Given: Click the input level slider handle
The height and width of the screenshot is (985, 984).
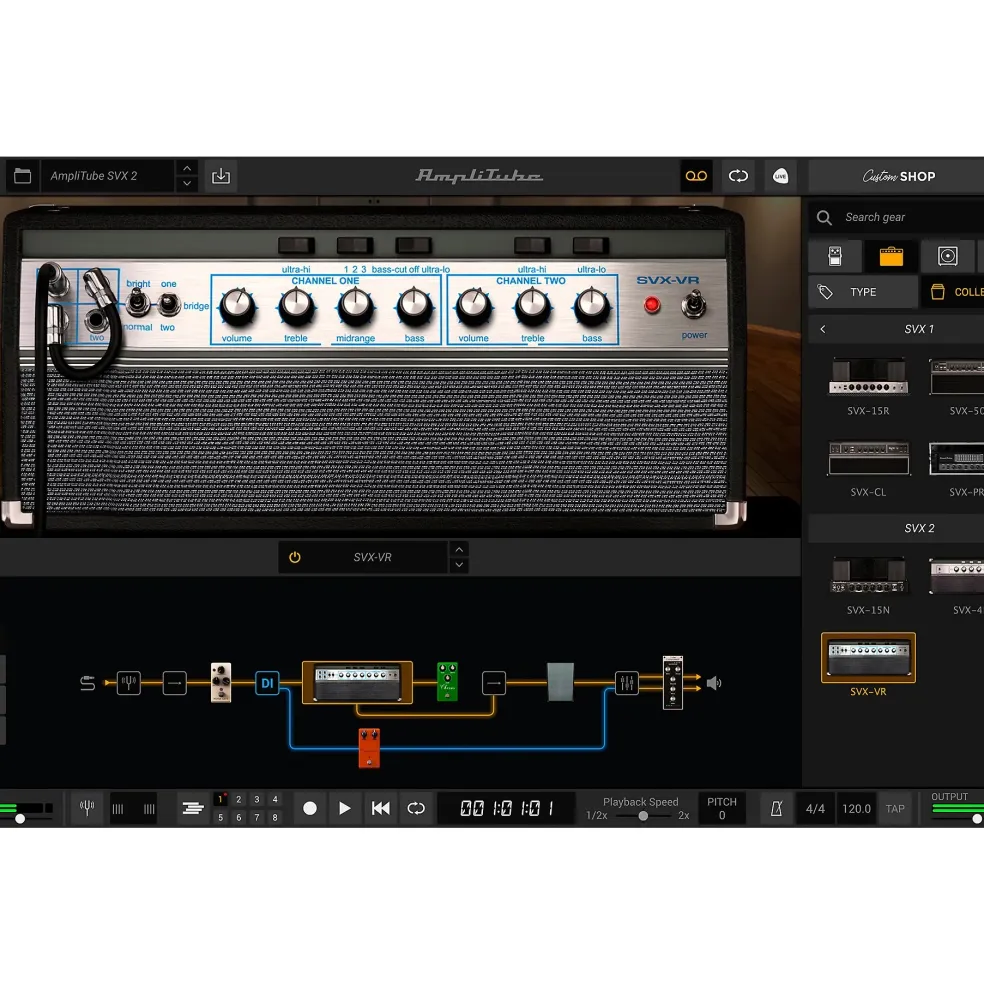Looking at the screenshot, I should [20, 819].
